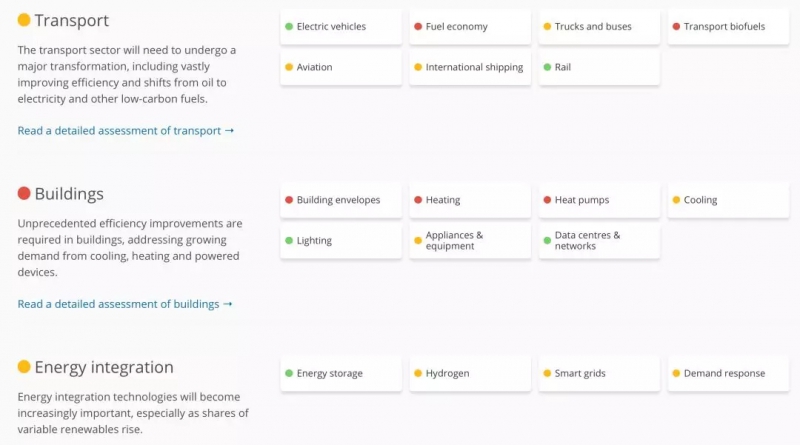Viewport: 800px width, 445px height.
Task: Open the Transport biofuels card
Action: [x=728, y=27]
